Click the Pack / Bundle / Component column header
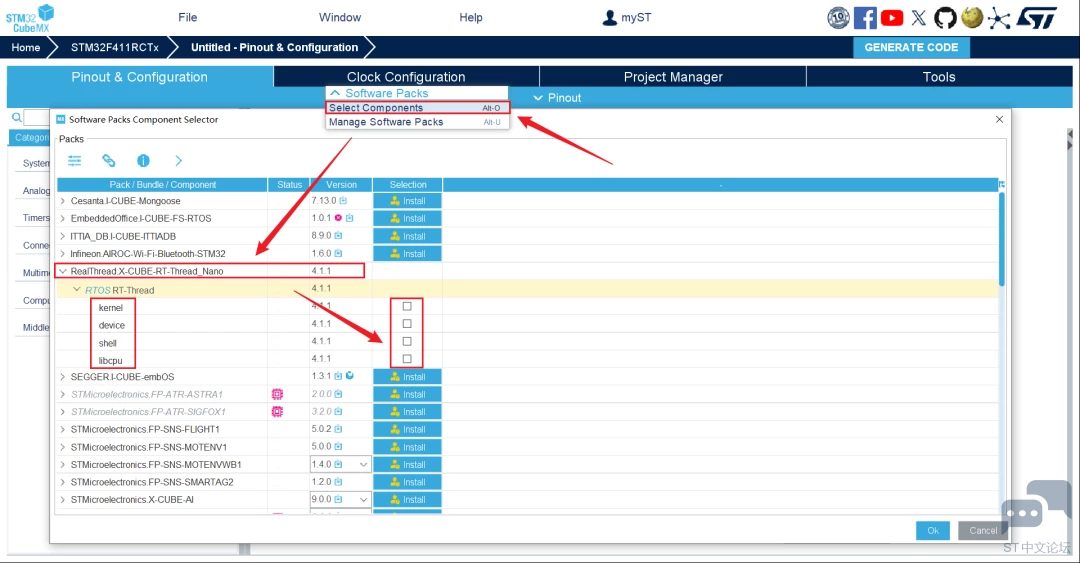Viewport: 1080px width, 563px height. tap(162, 185)
